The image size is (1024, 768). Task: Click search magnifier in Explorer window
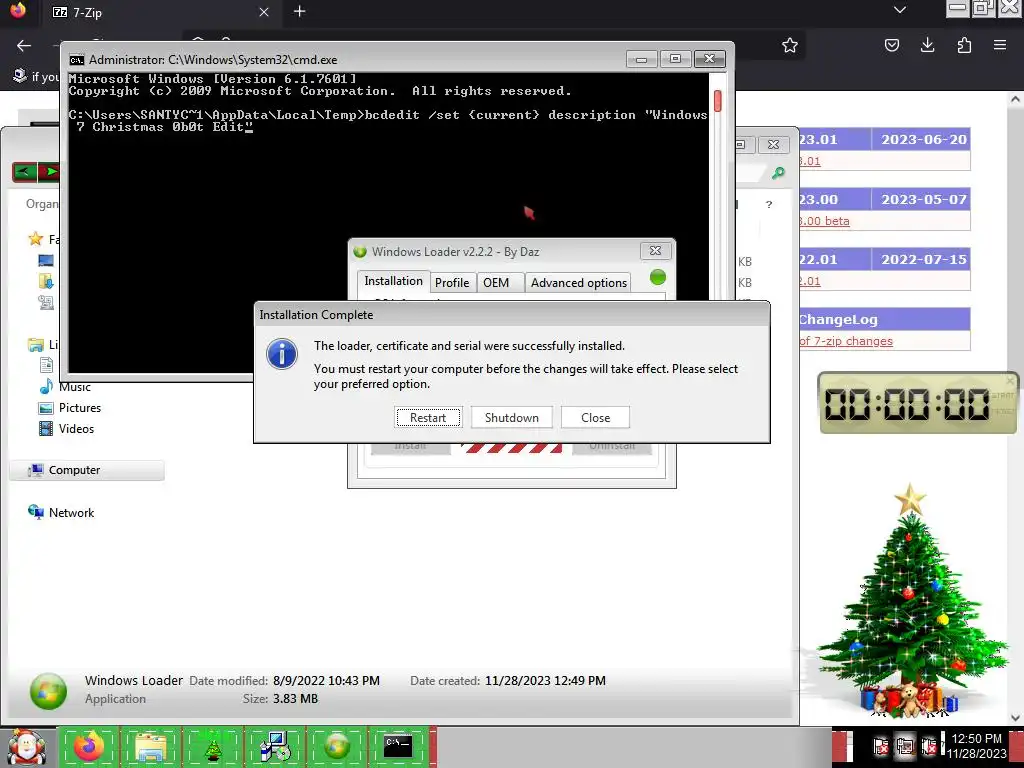(778, 173)
